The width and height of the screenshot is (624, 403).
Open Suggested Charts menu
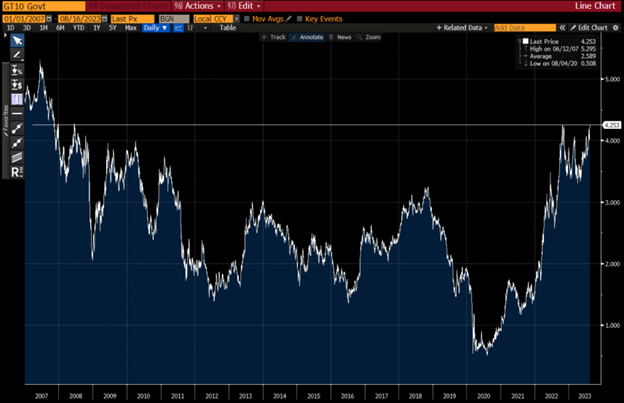pyautogui.click(x=128, y=6)
